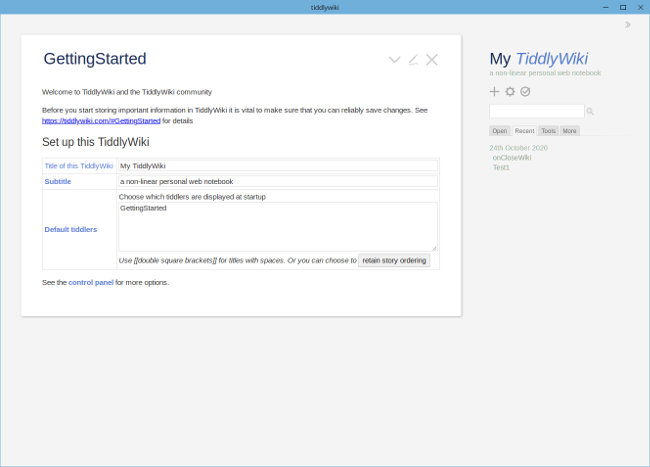This screenshot has width=650, height=467.
Task: Switch to the Tools tab
Action: tap(548, 131)
